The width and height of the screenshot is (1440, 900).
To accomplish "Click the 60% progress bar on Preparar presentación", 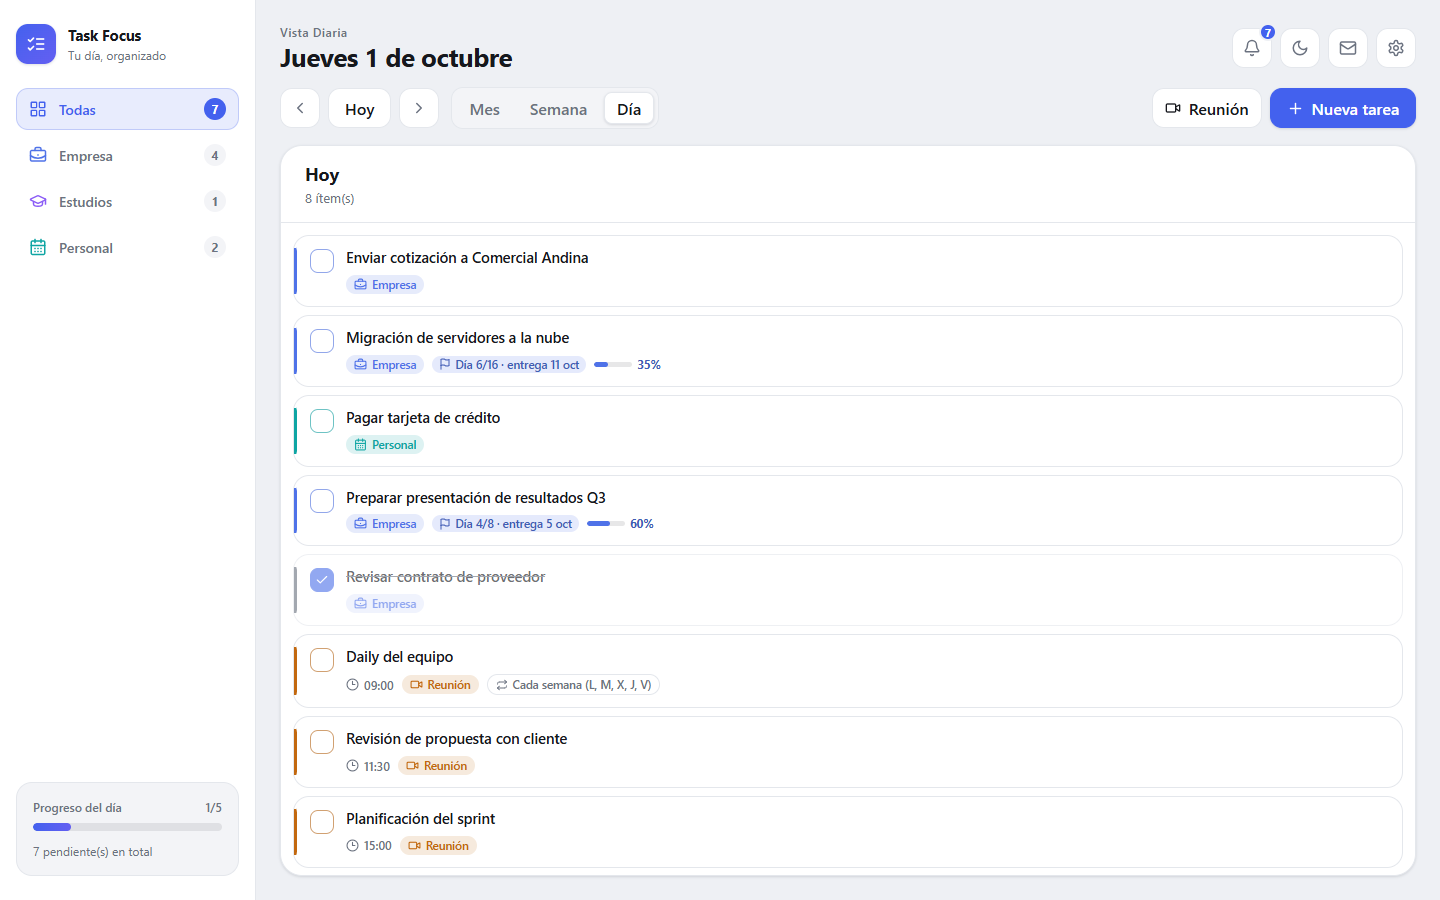I will [x=606, y=524].
